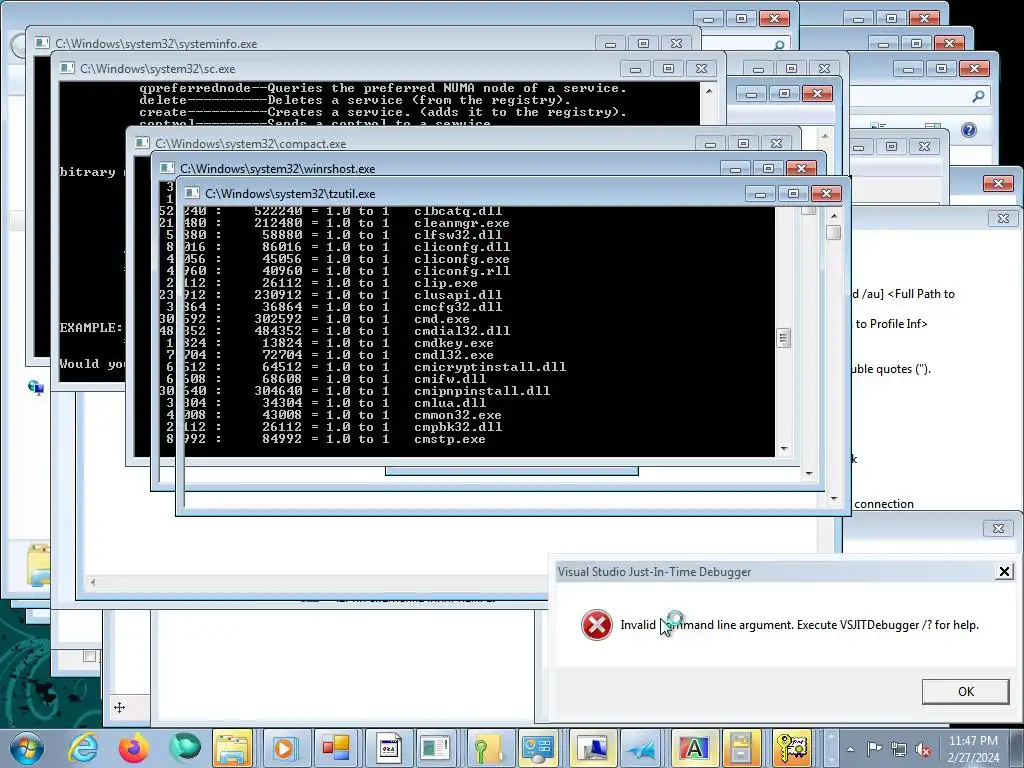Click the 'Invalid command line argument' message text
The image size is (1024, 768).
(799, 625)
